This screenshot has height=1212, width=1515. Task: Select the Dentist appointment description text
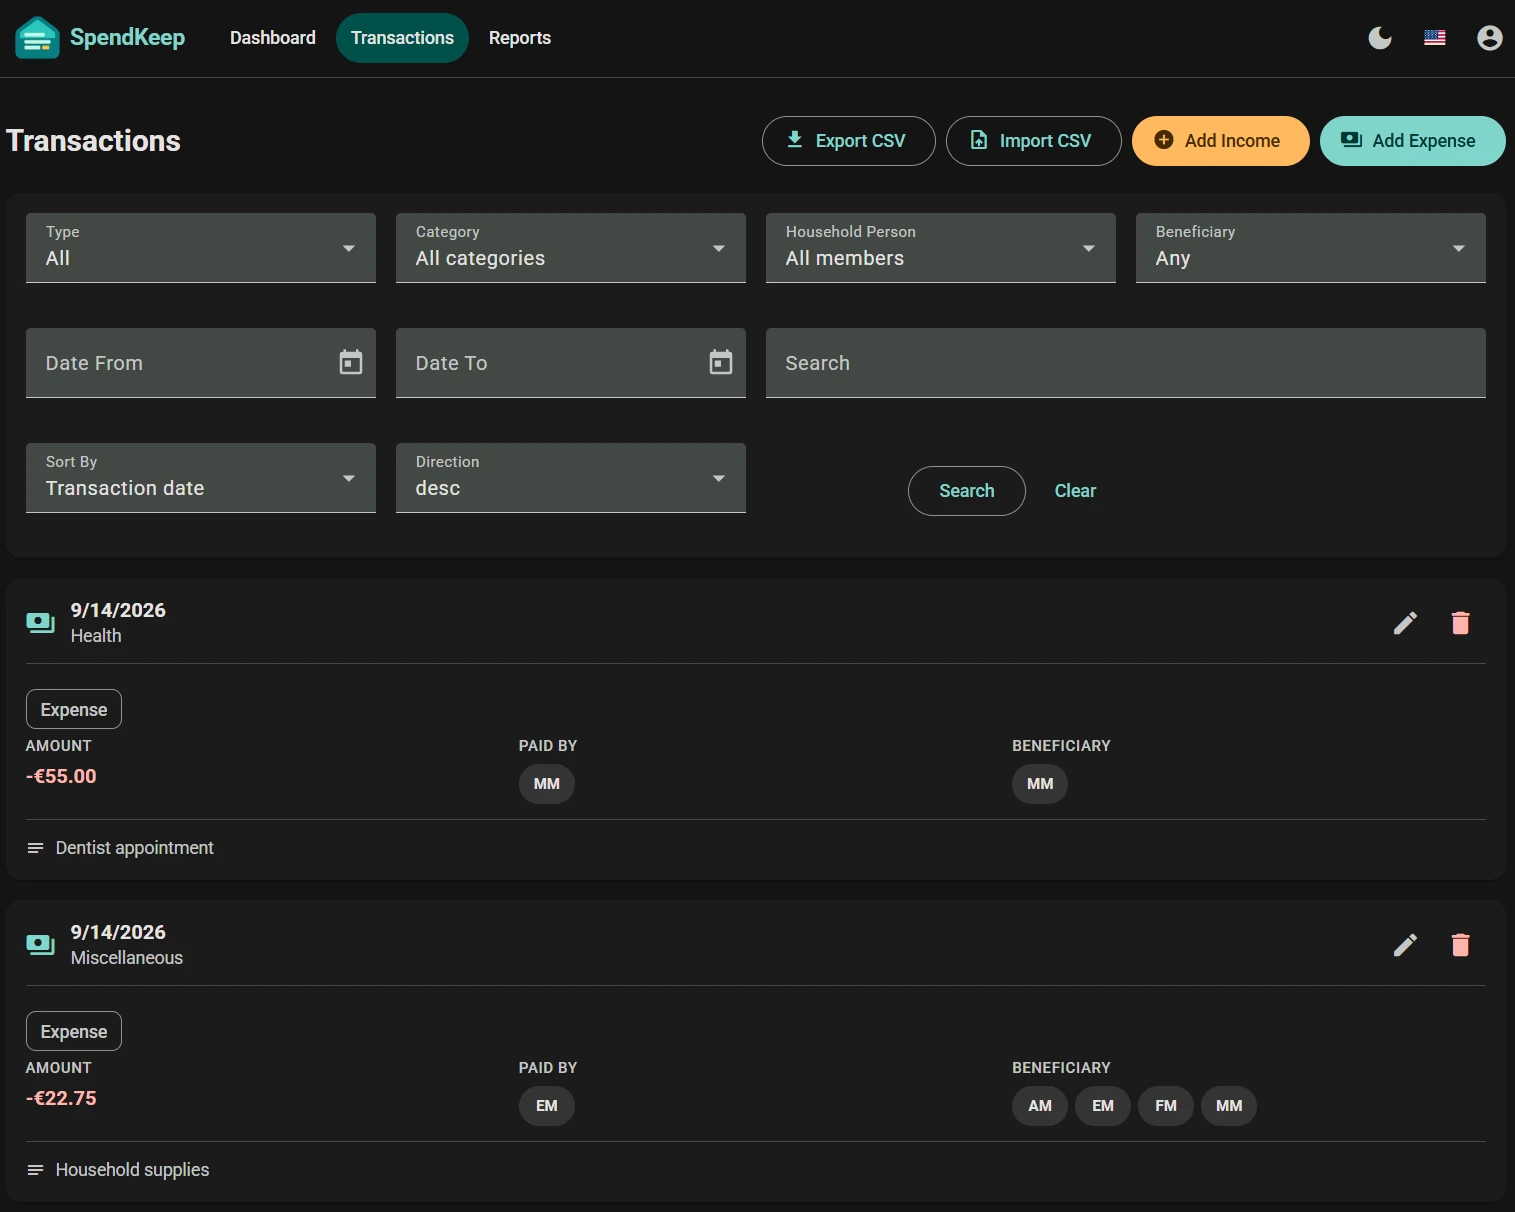pos(135,848)
